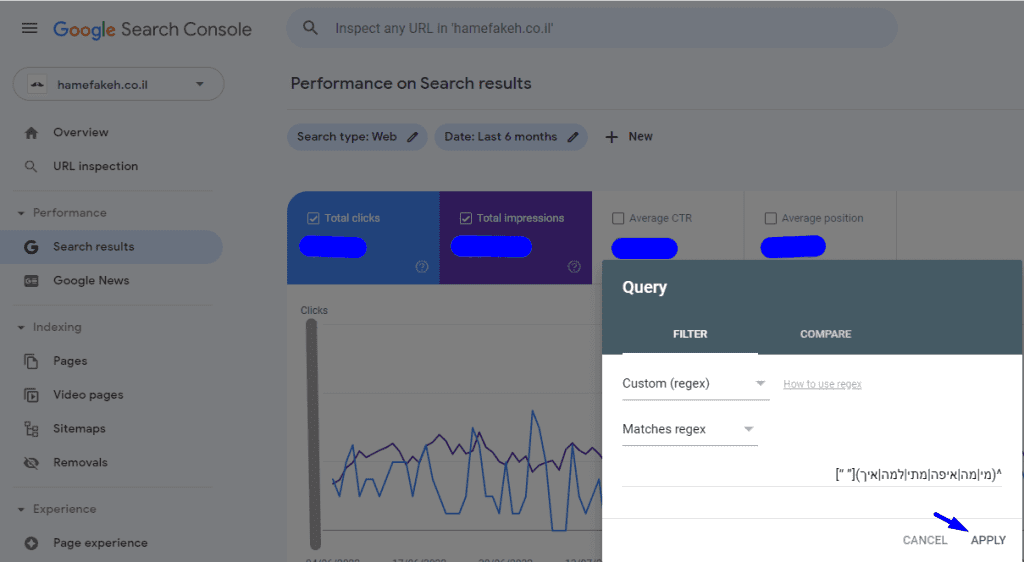
Task: Open Sitemaps from the sidebar
Action: pyautogui.click(x=79, y=429)
